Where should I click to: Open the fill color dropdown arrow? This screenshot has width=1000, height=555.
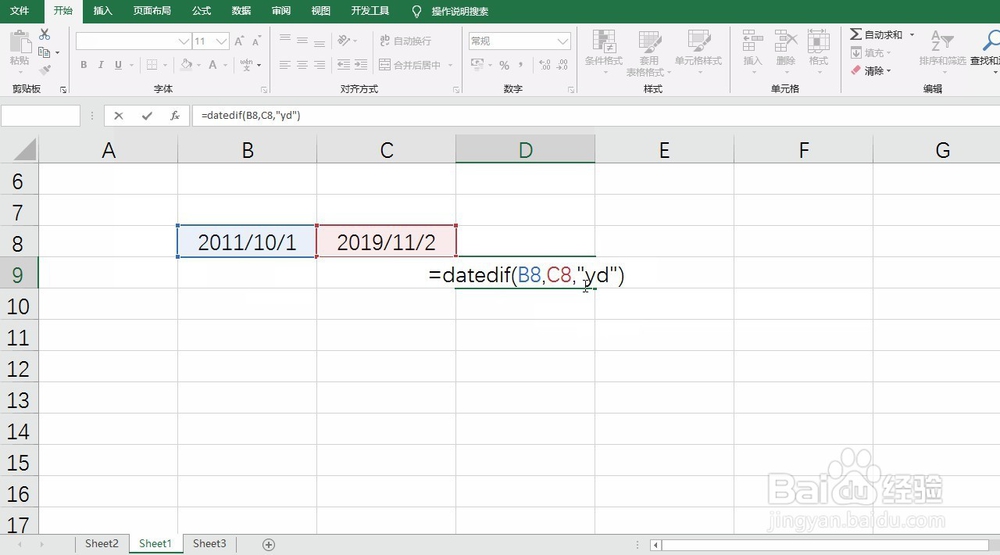tap(198, 65)
